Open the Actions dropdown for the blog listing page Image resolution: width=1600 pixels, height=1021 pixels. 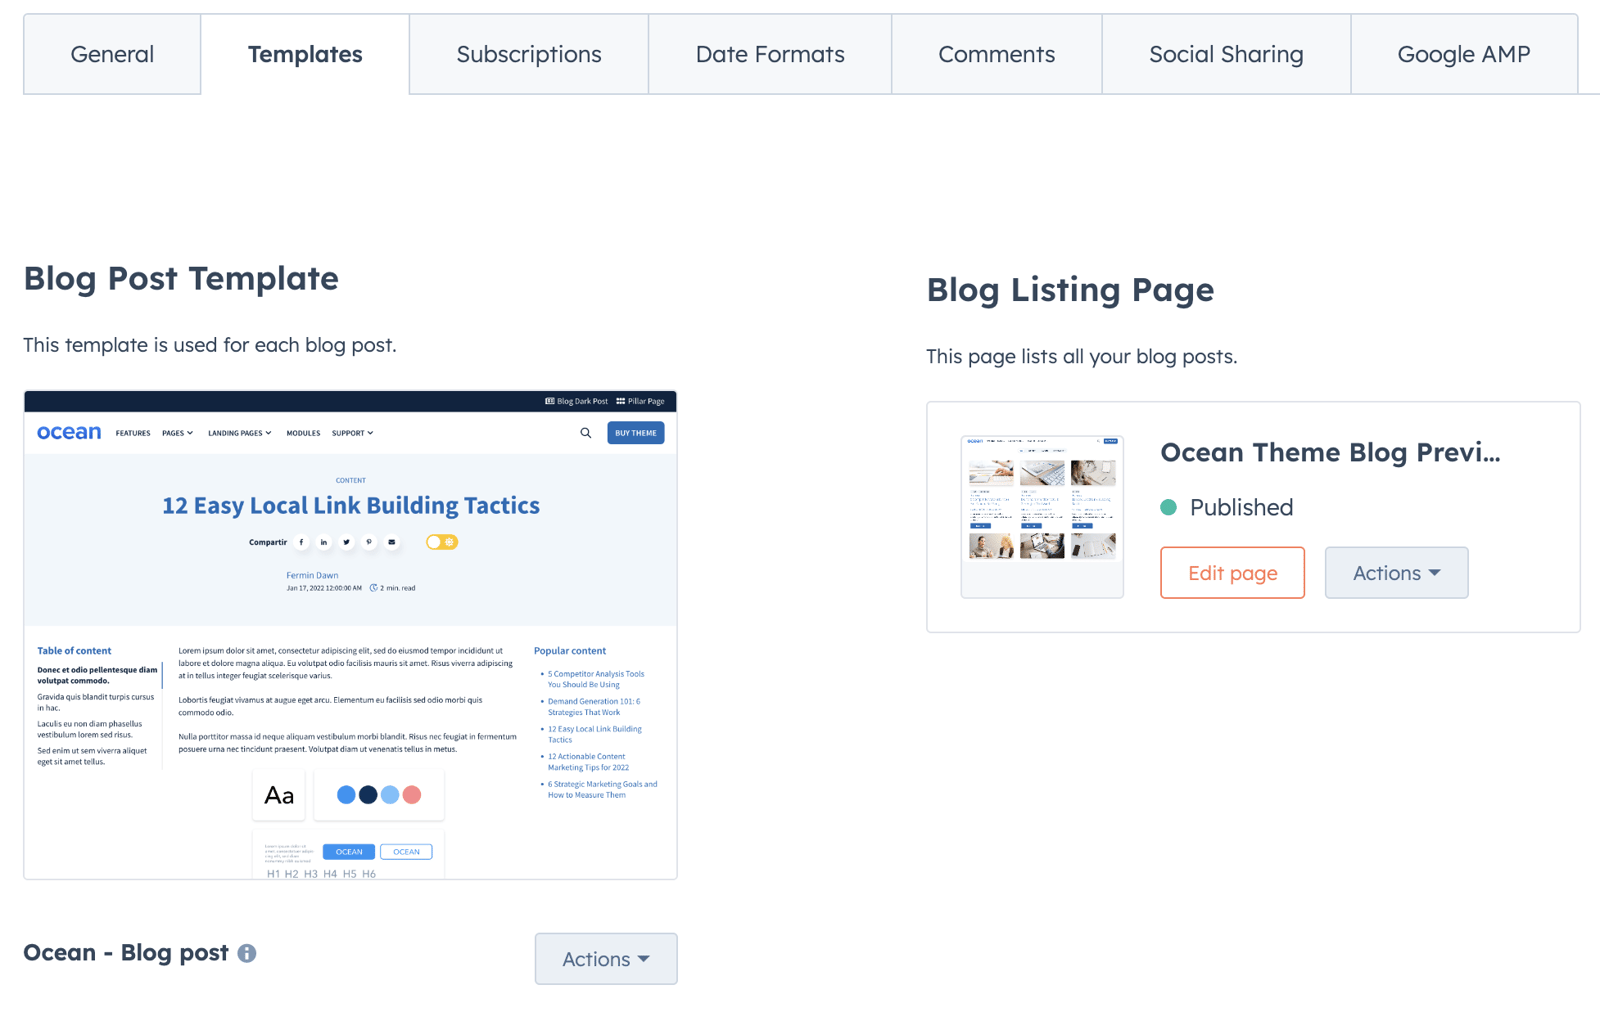point(1396,573)
